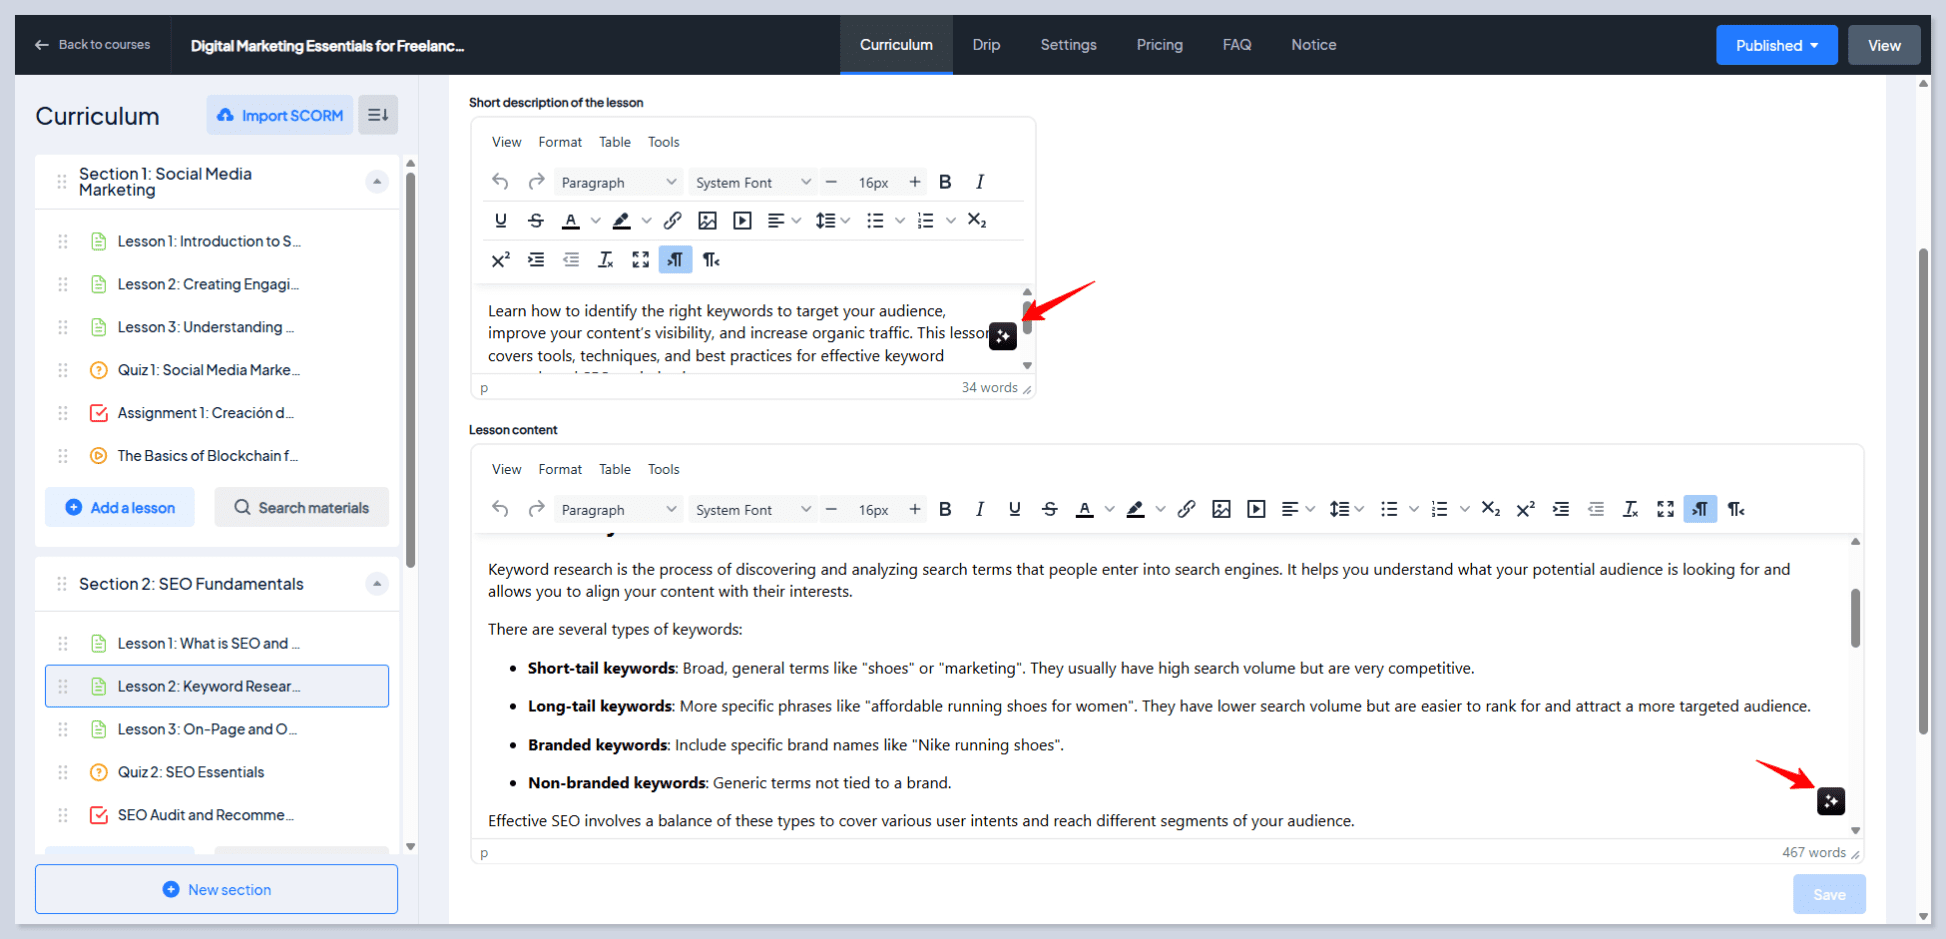
Task: Click the AI sparkle icon in lesson content
Action: pos(1831,800)
